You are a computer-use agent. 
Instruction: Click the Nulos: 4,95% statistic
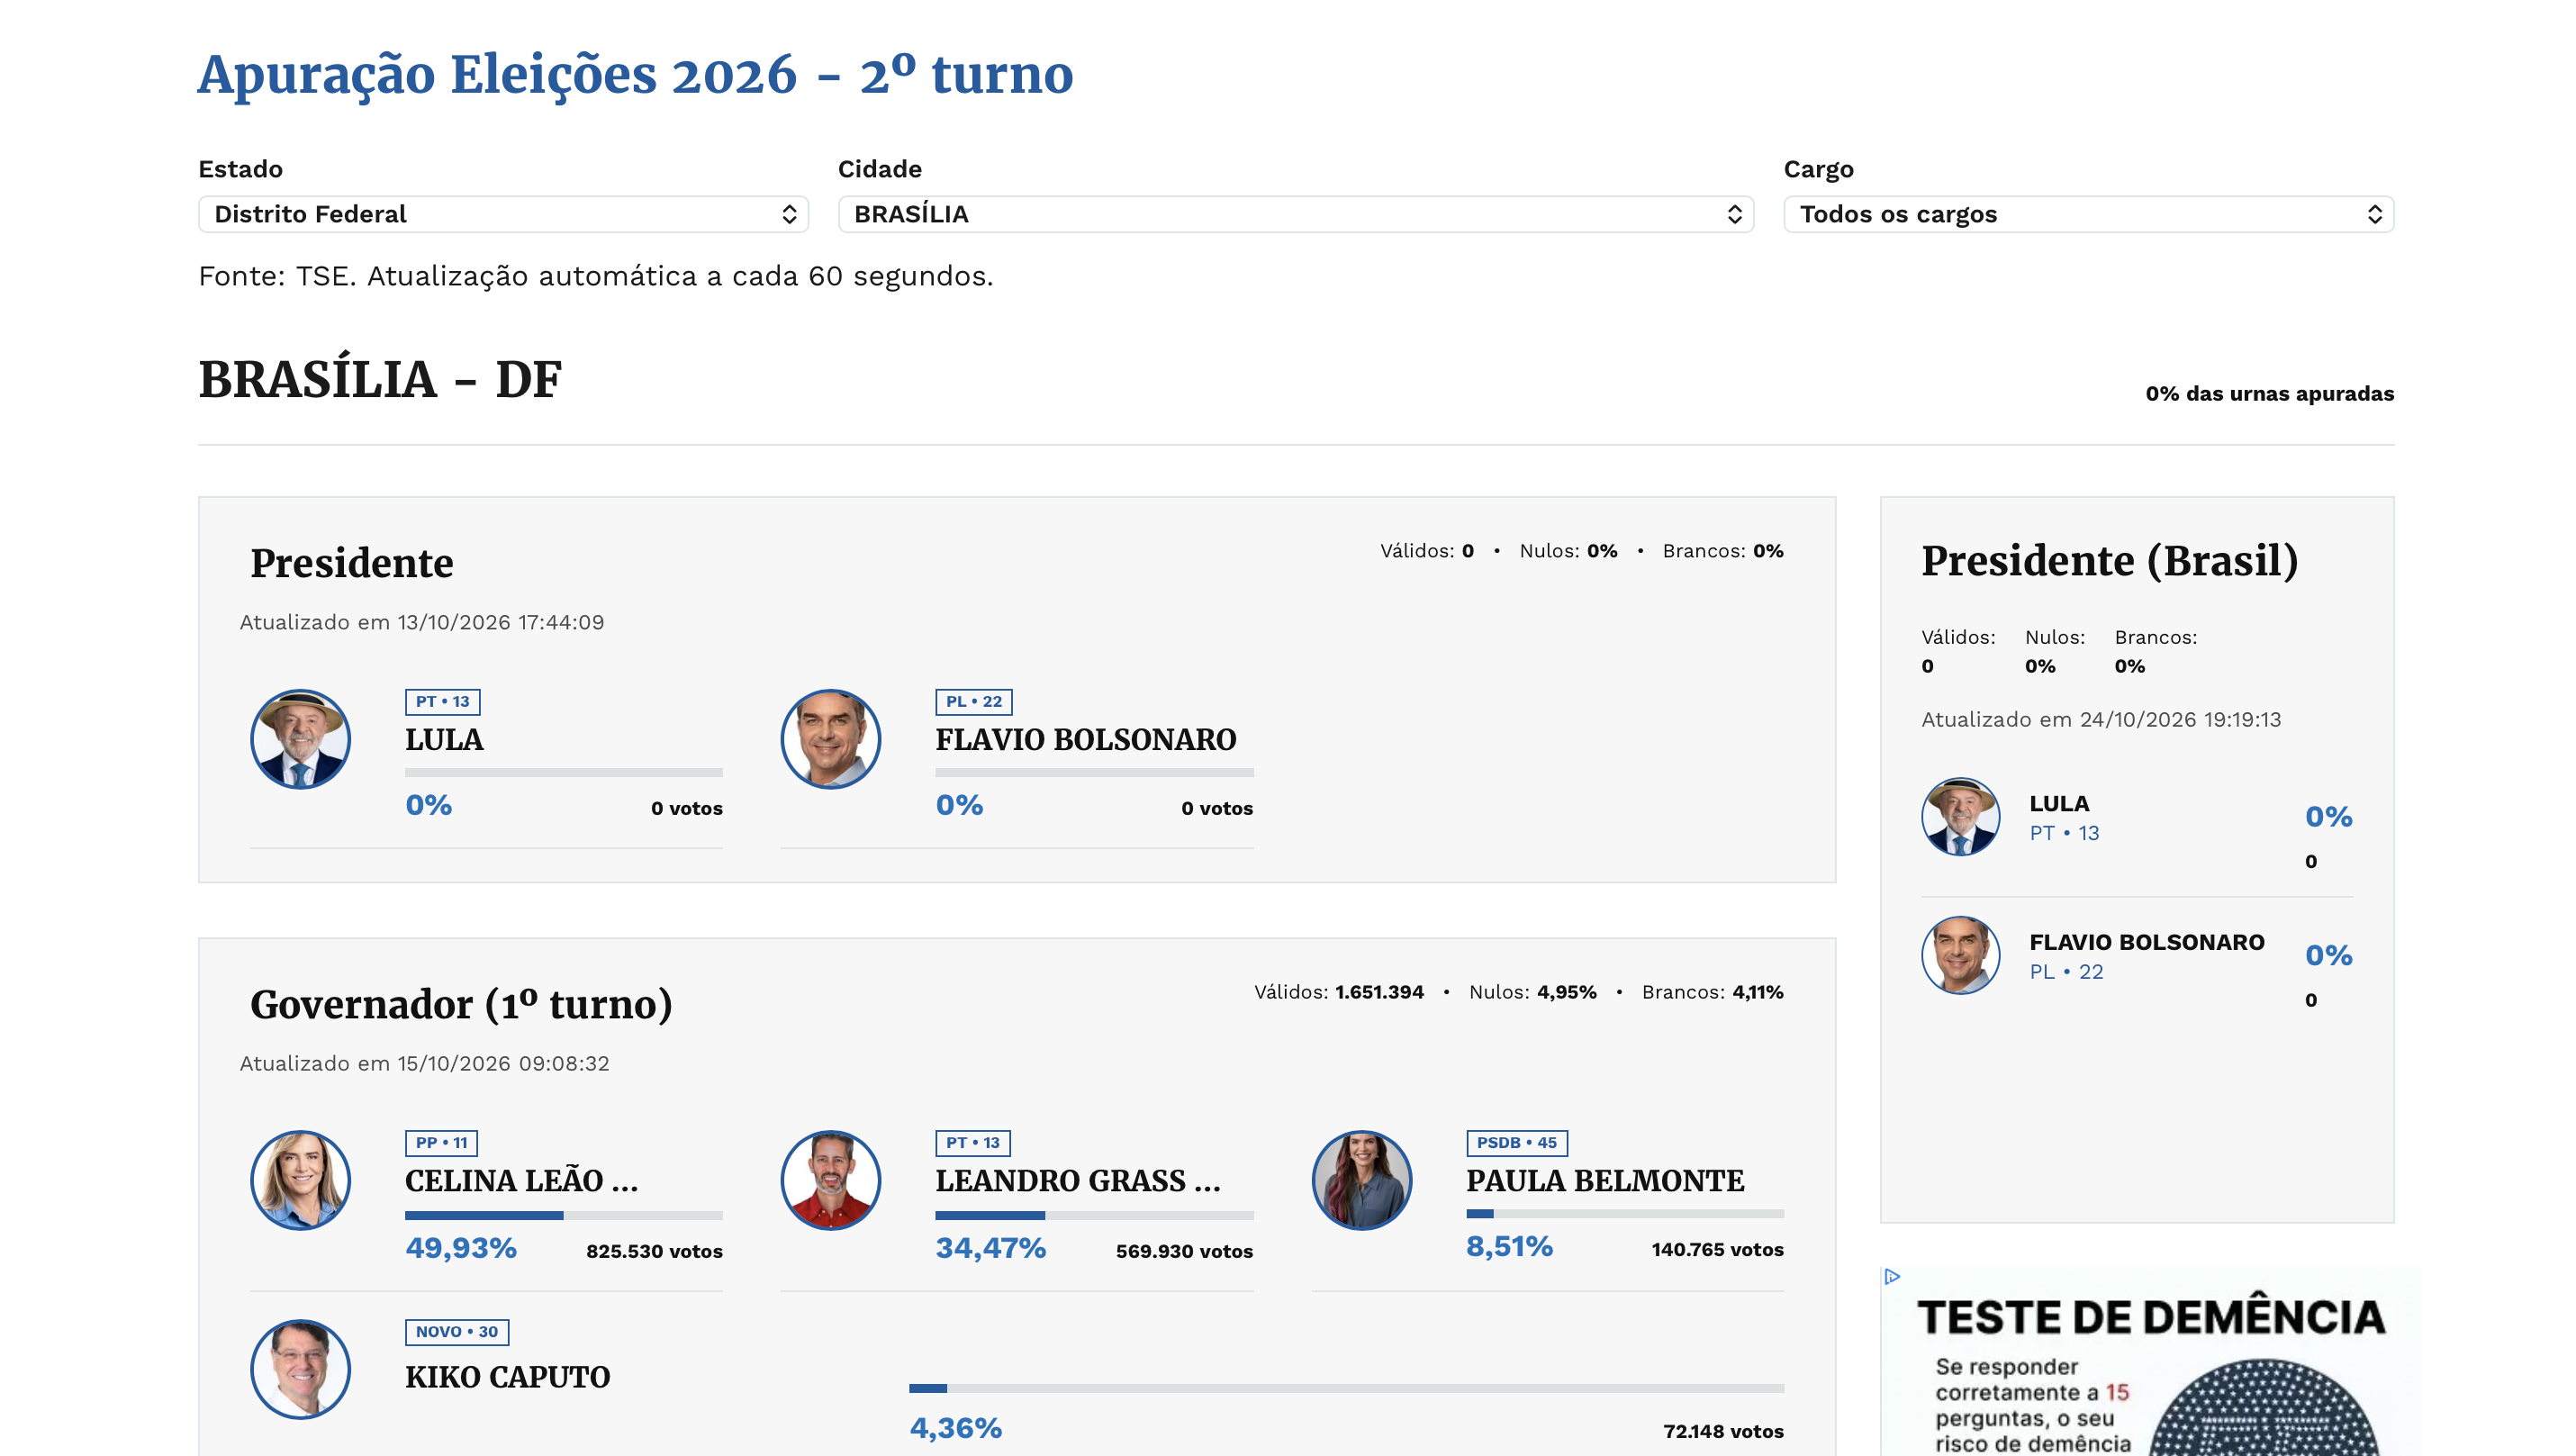[1532, 992]
